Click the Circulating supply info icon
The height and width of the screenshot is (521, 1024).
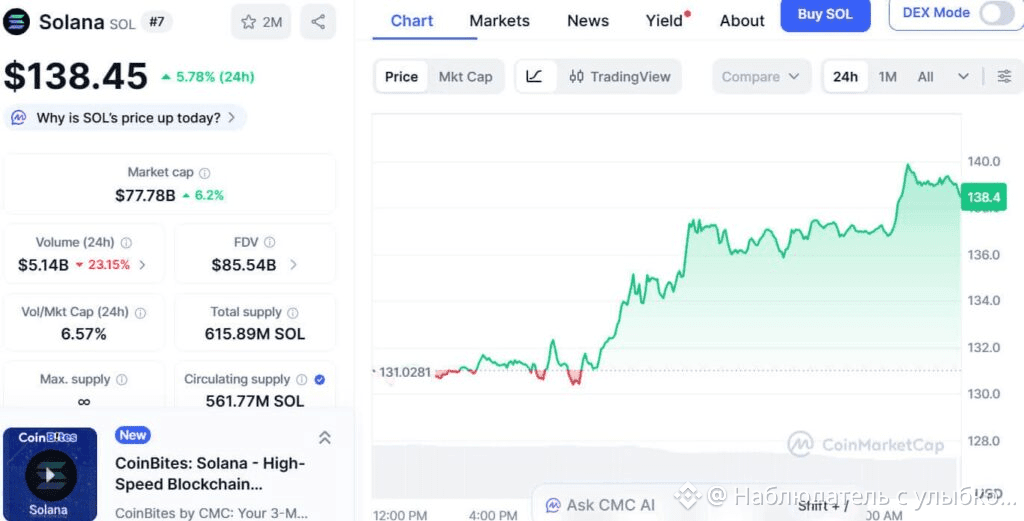pos(301,379)
